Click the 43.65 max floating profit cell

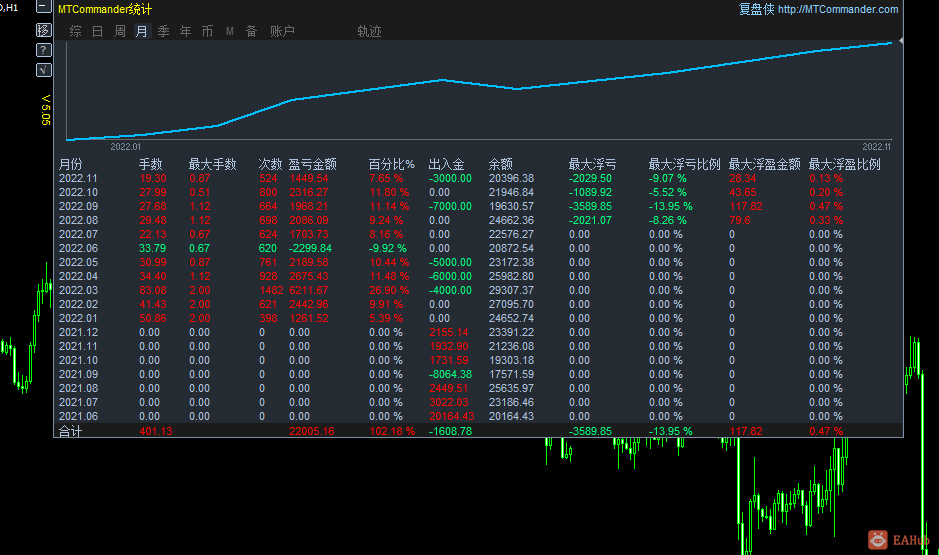coord(743,192)
